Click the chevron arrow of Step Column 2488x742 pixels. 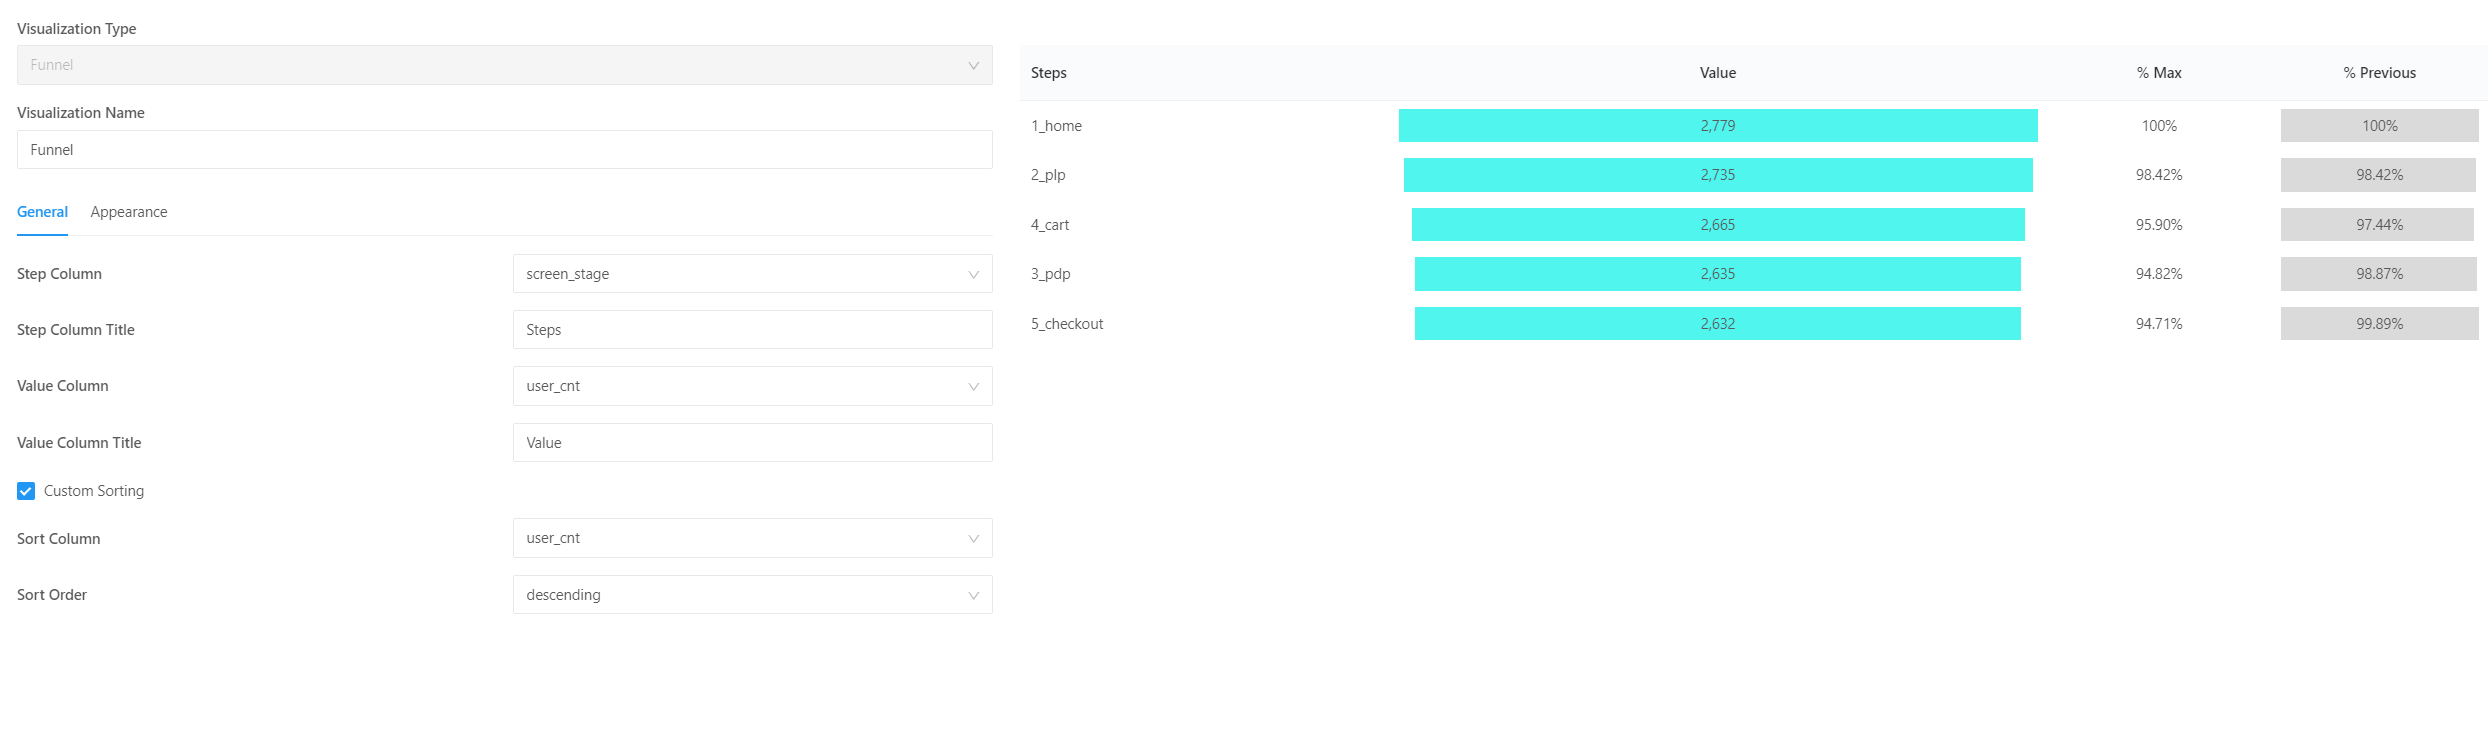(x=973, y=274)
